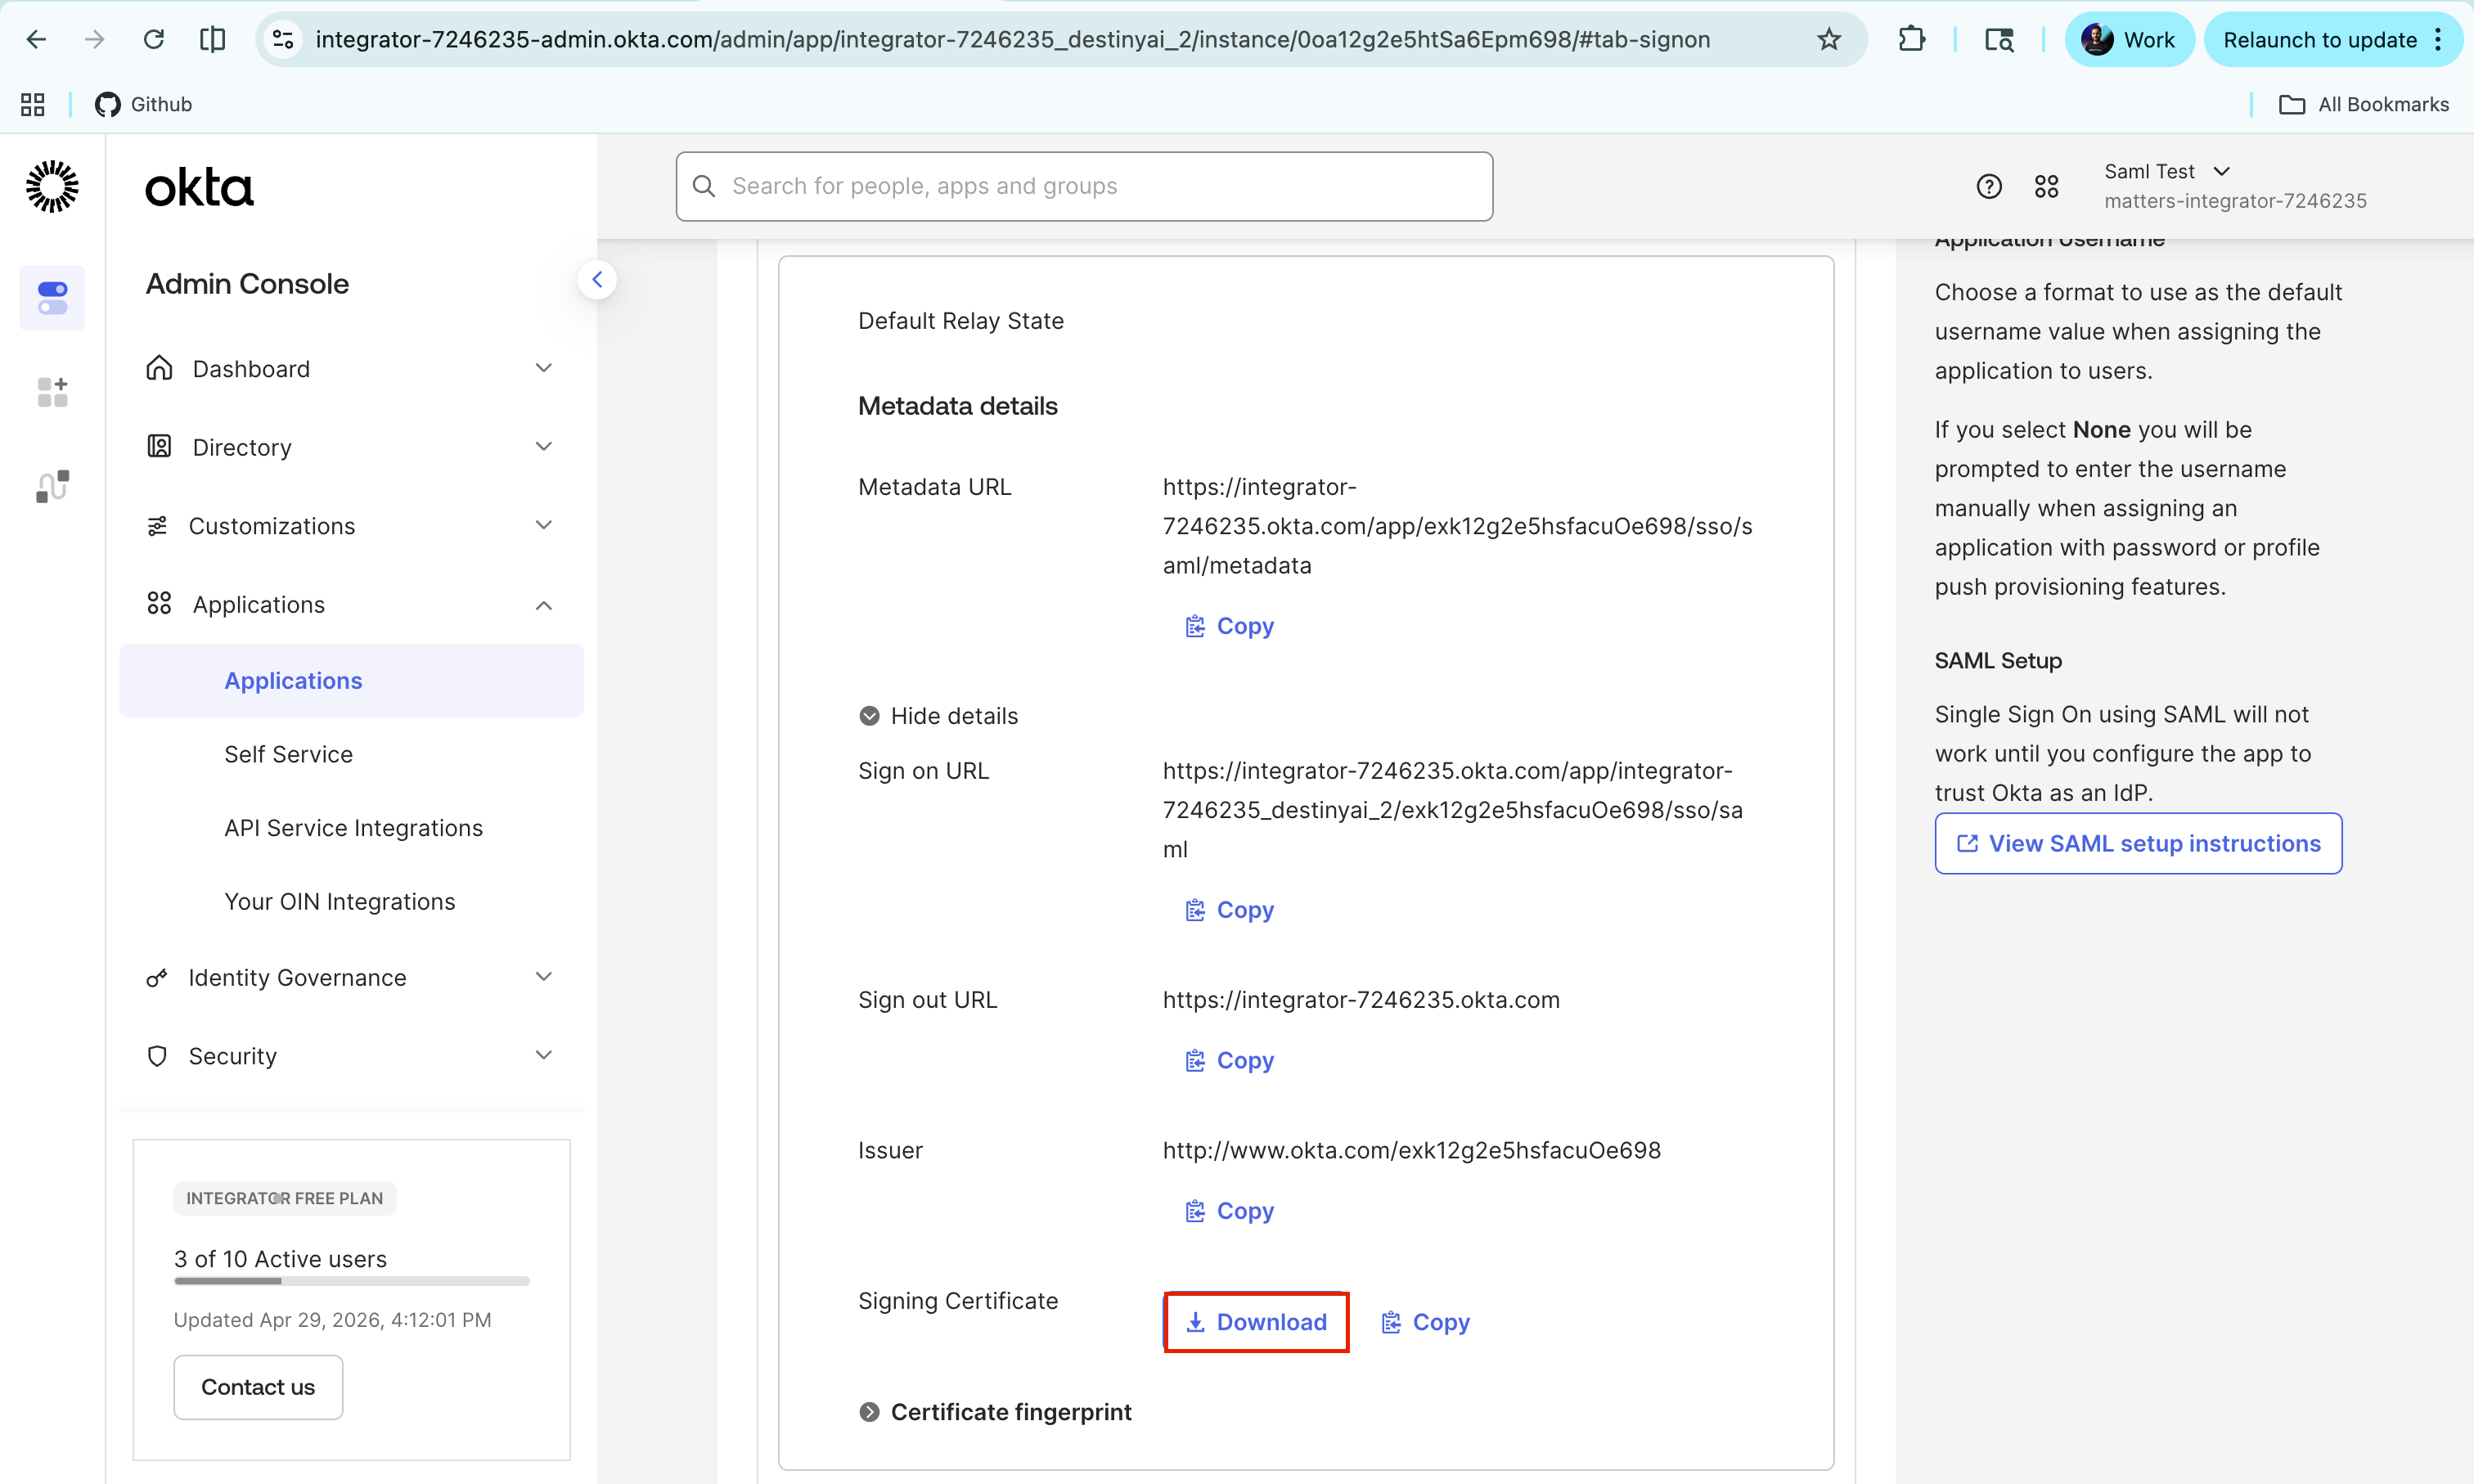Copy the Signing Certificate
The width and height of the screenshot is (2474, 1484).
(1425, 1322)
